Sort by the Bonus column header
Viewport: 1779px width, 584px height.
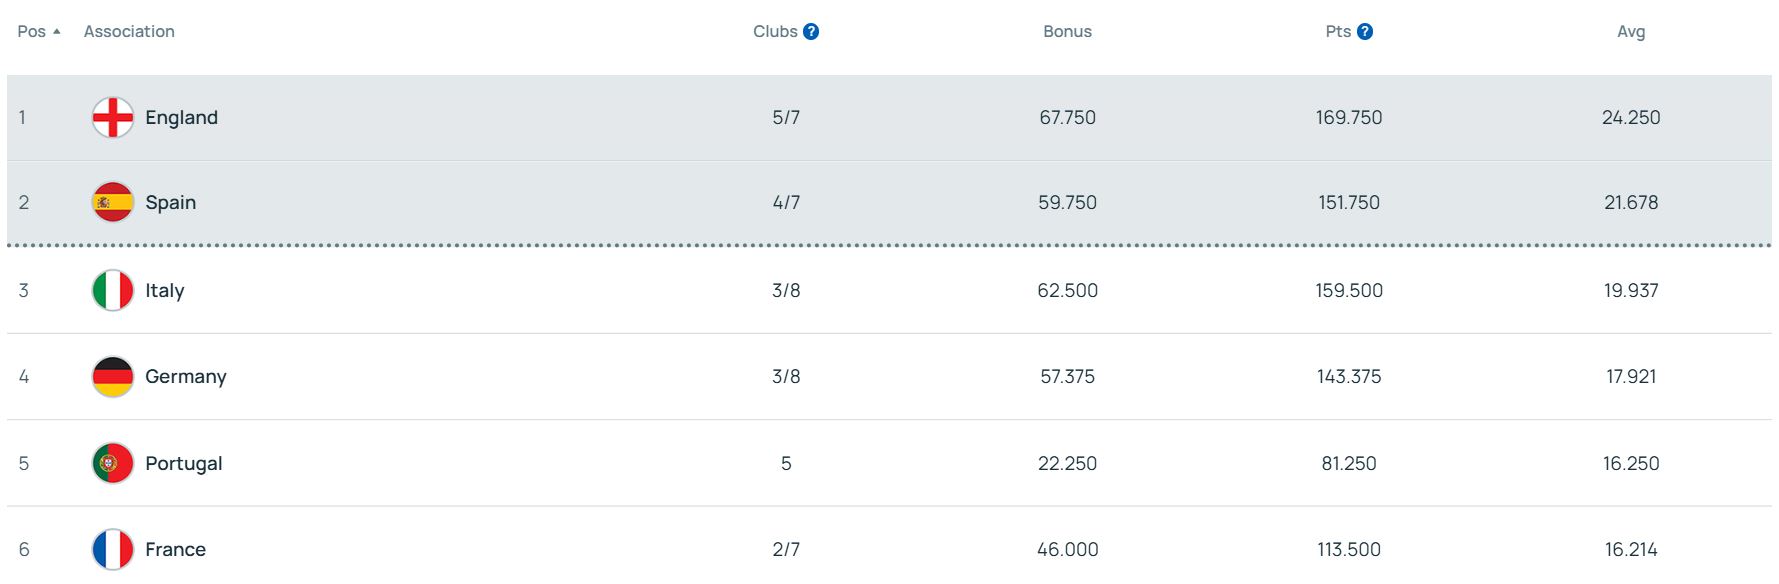tap(1067, 32)
